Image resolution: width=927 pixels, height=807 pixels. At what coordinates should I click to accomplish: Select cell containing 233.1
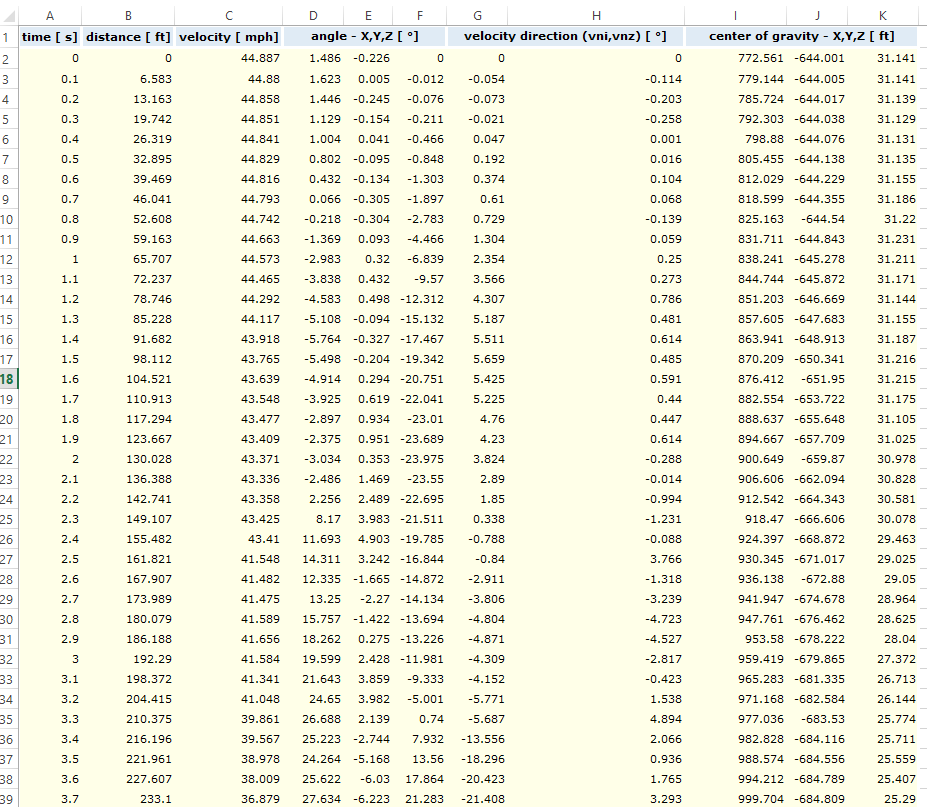pos(128,799)
